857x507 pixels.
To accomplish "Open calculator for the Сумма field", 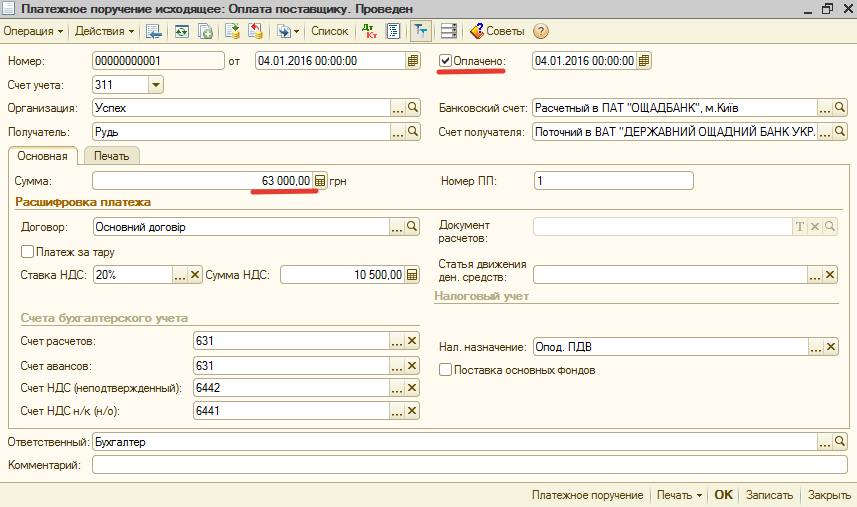I will tap(320, 181).
